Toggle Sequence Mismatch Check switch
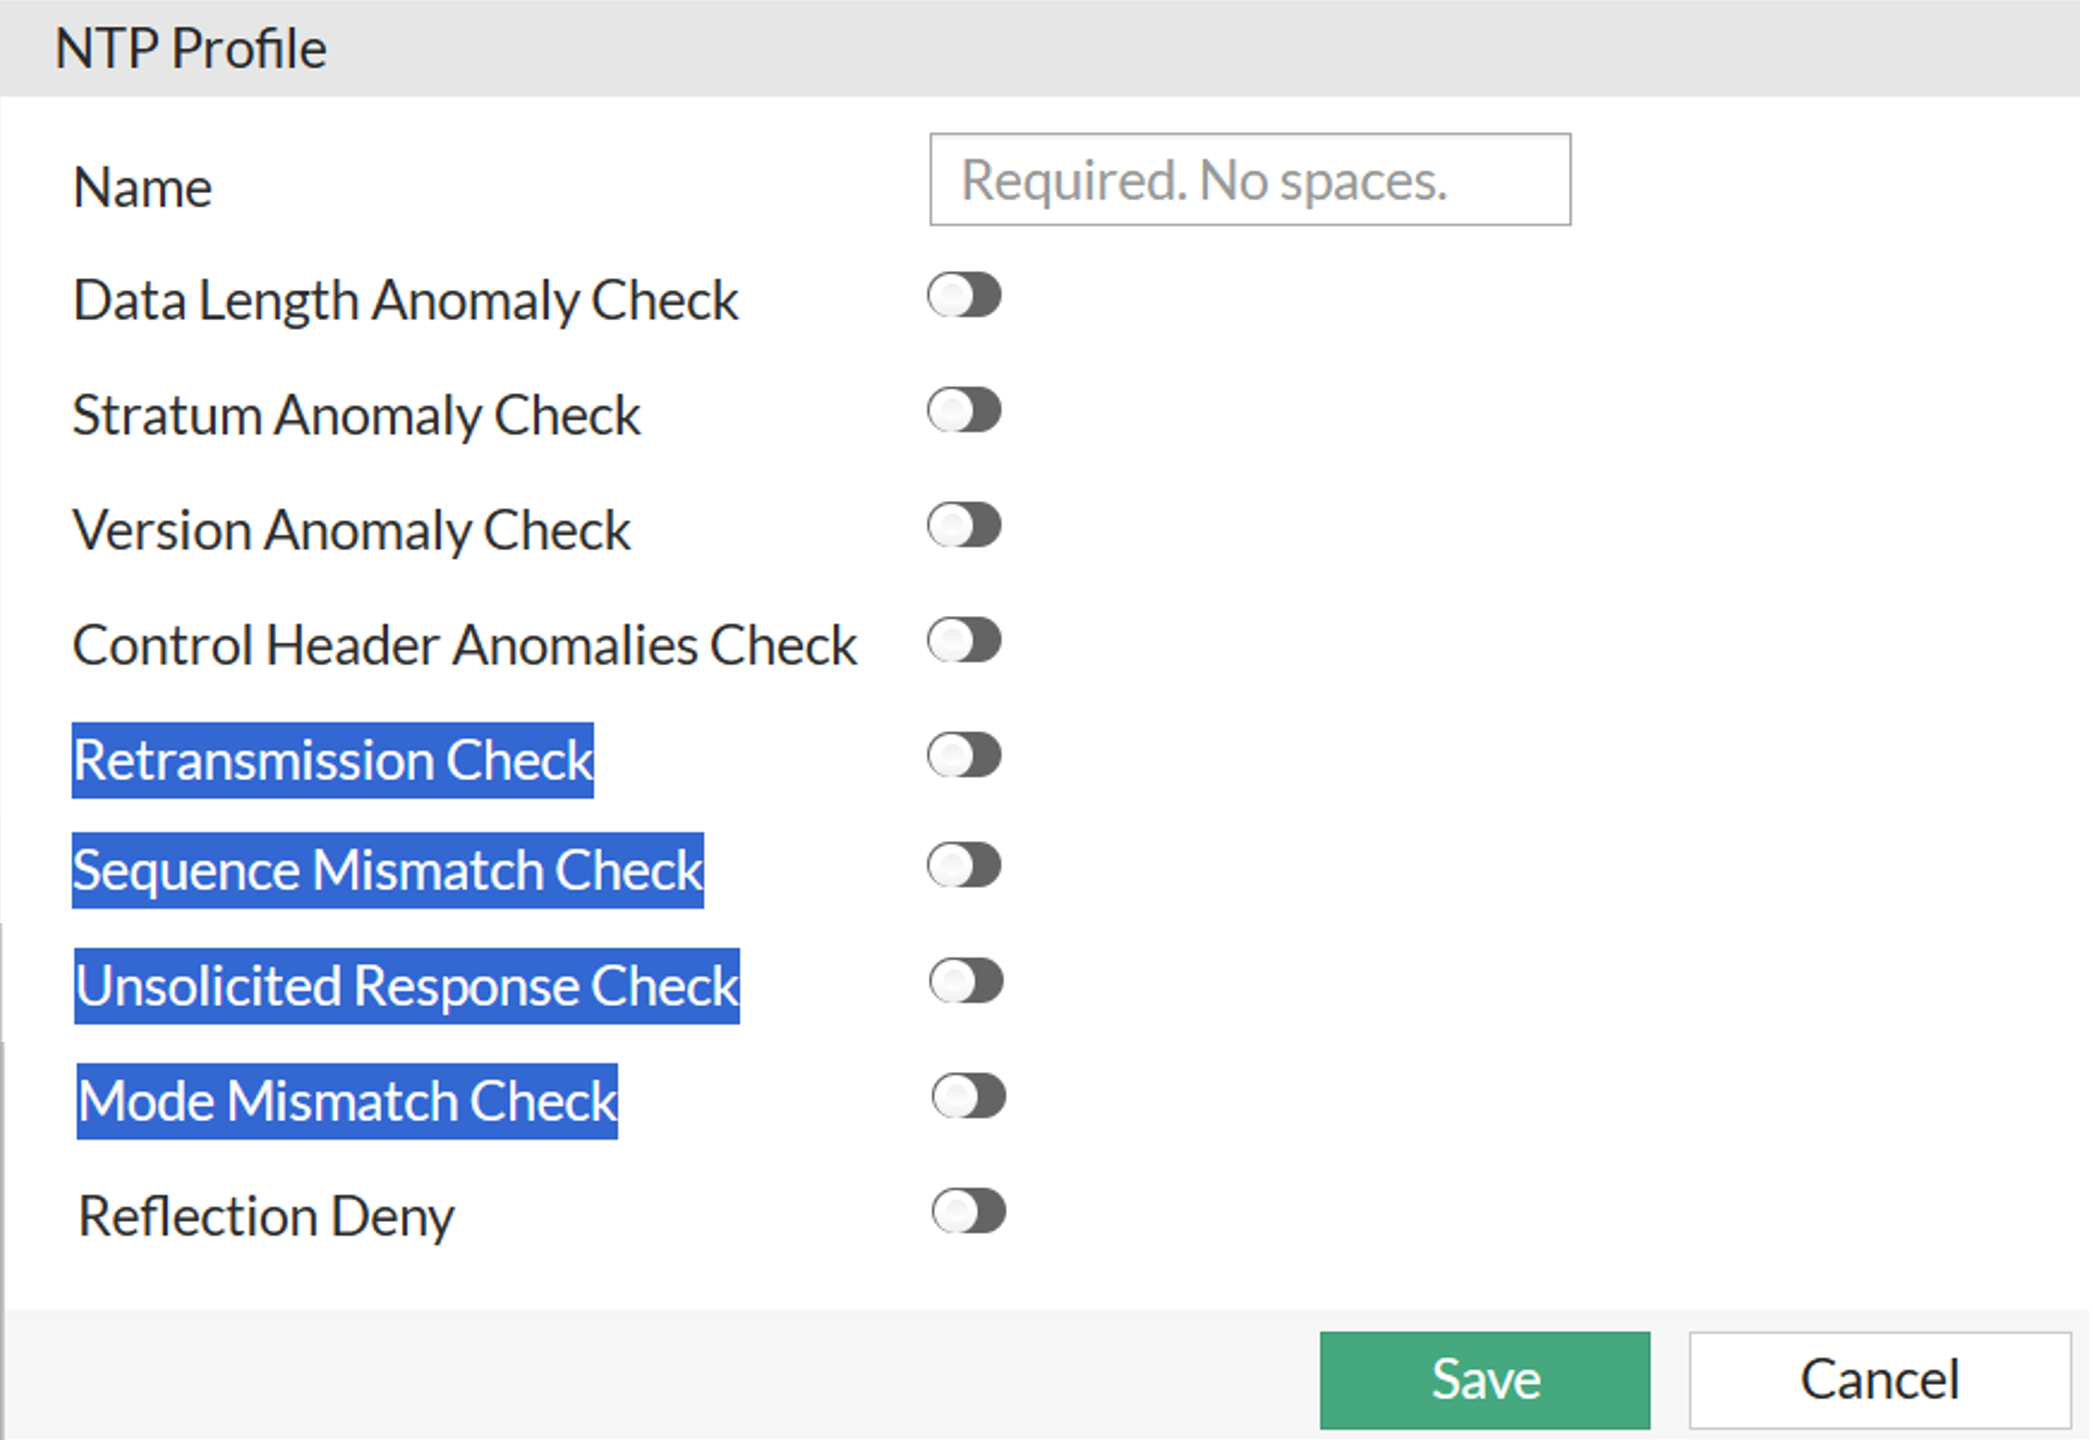 (x=964, y=866)
